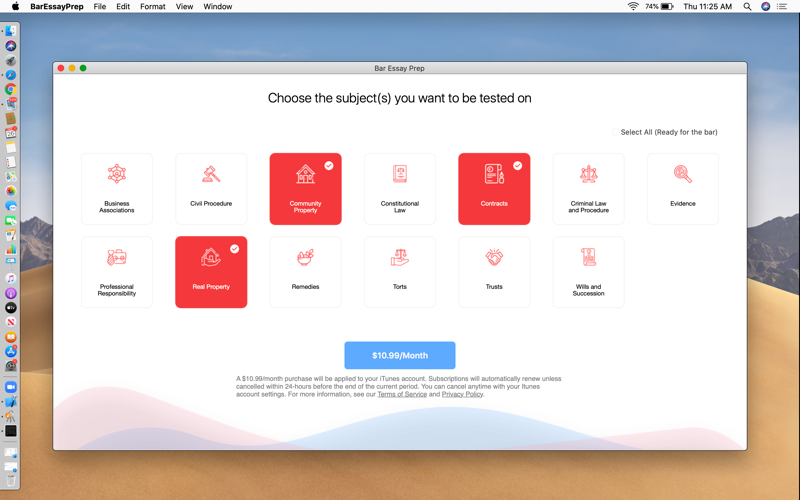Activate Siri from the menu bar
Viewport: 800px width, 500px height.
765,7
